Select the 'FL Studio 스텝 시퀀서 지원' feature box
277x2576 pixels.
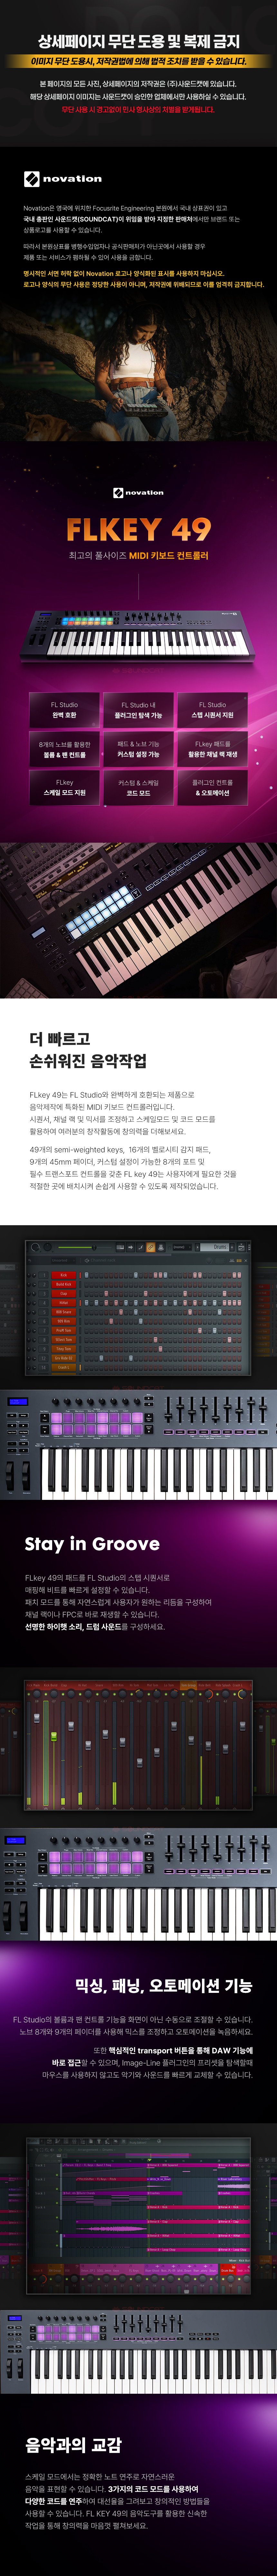click(x=212, y=710)
